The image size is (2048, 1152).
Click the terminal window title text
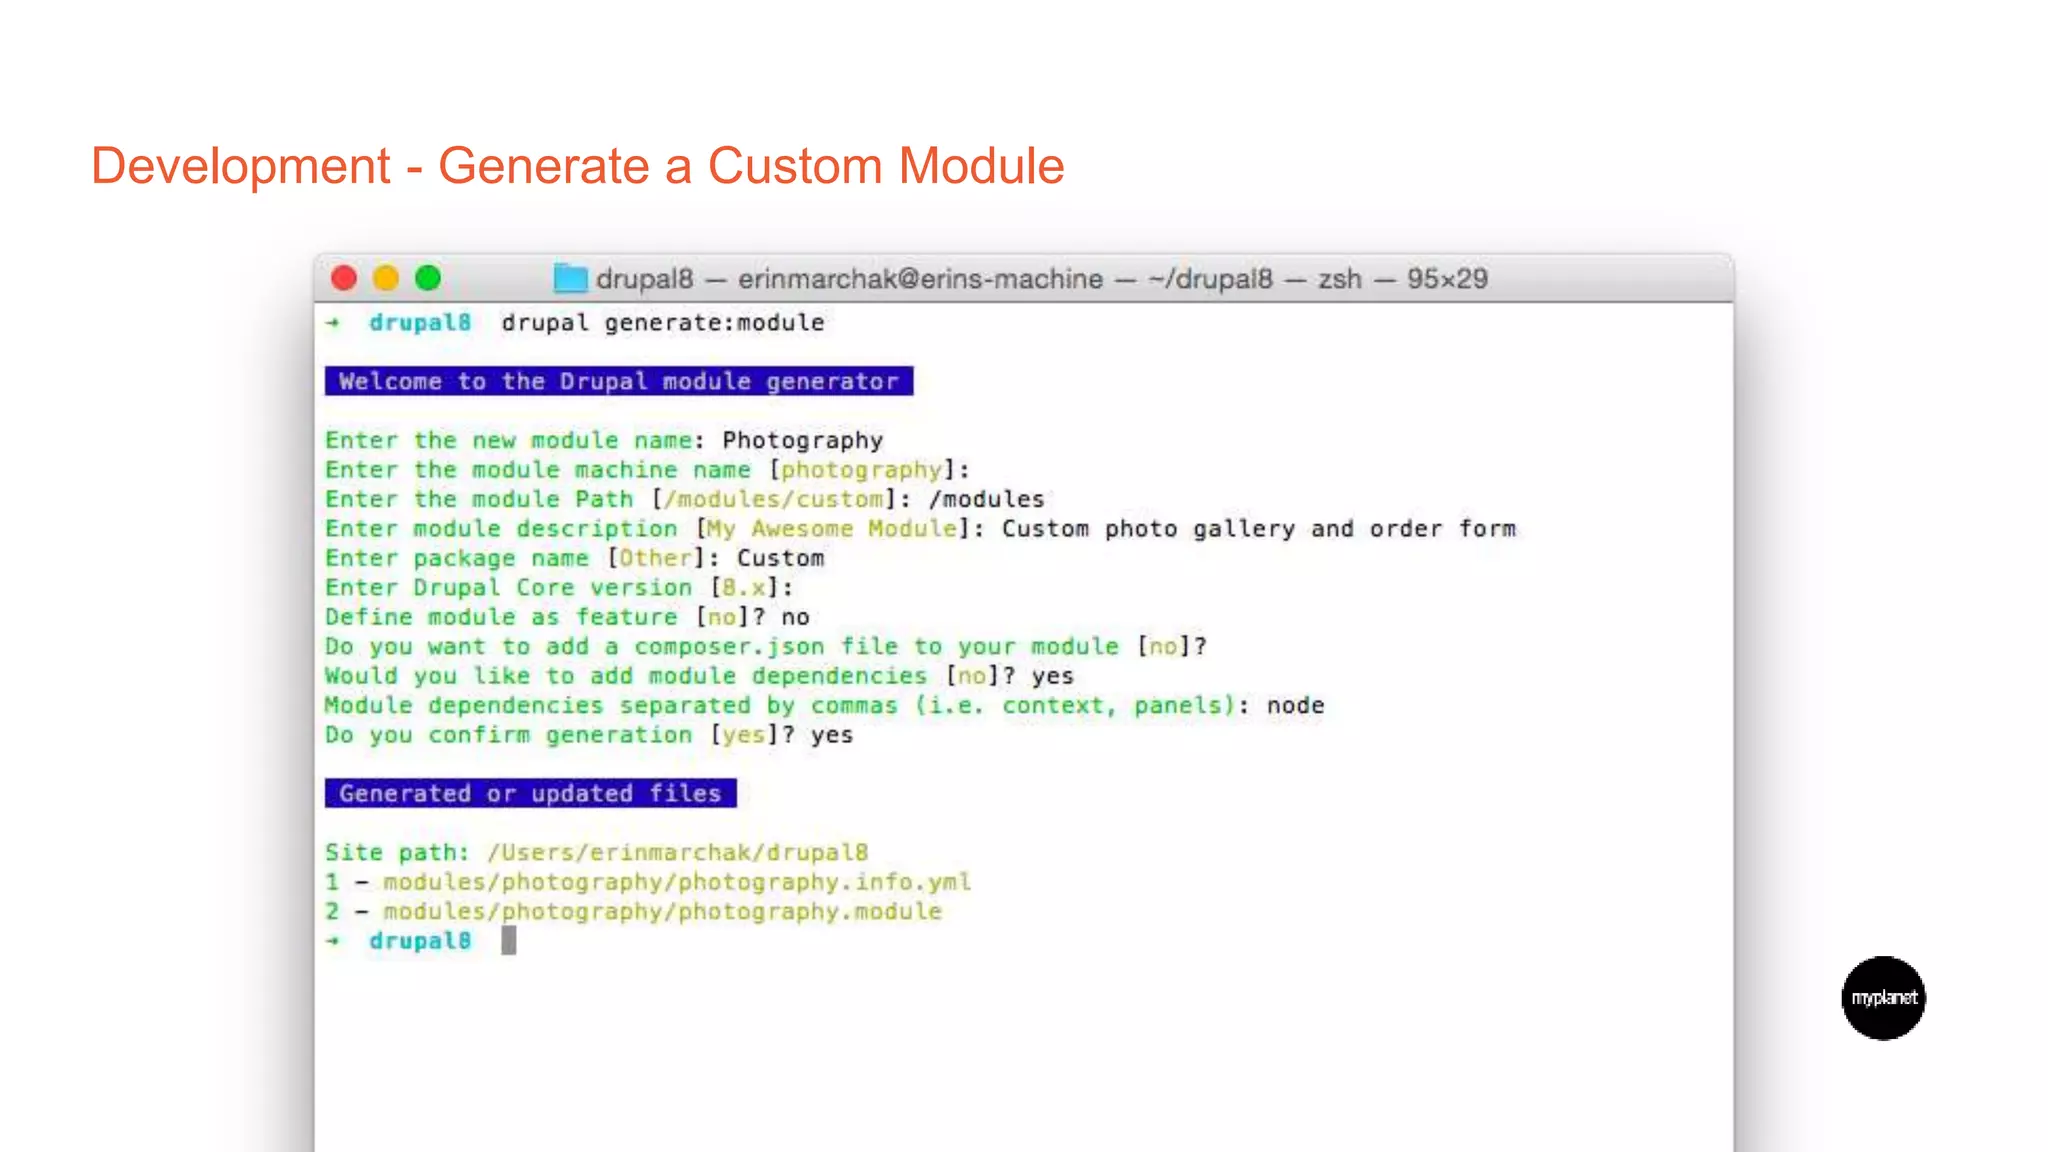pyautogui.click(x=1042, y=279)
